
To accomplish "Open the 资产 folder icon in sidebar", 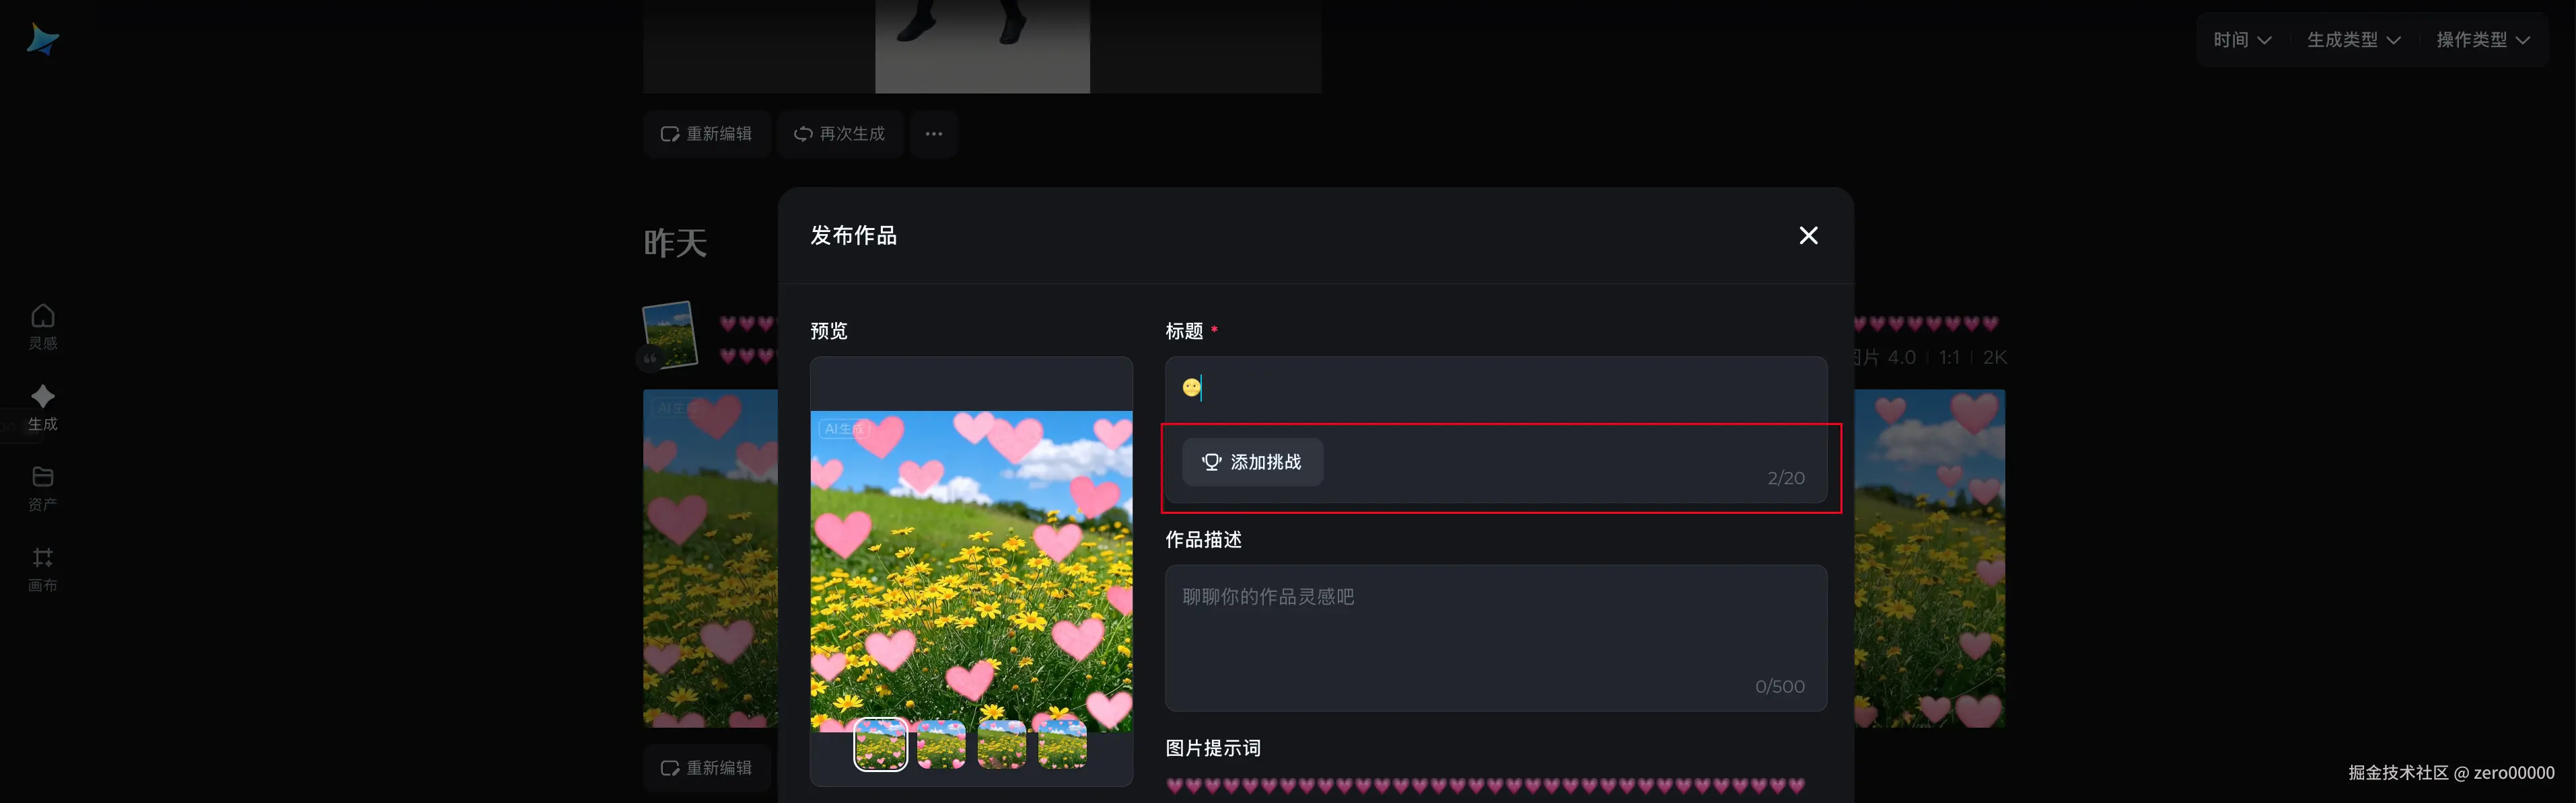I will coord(42,477).
